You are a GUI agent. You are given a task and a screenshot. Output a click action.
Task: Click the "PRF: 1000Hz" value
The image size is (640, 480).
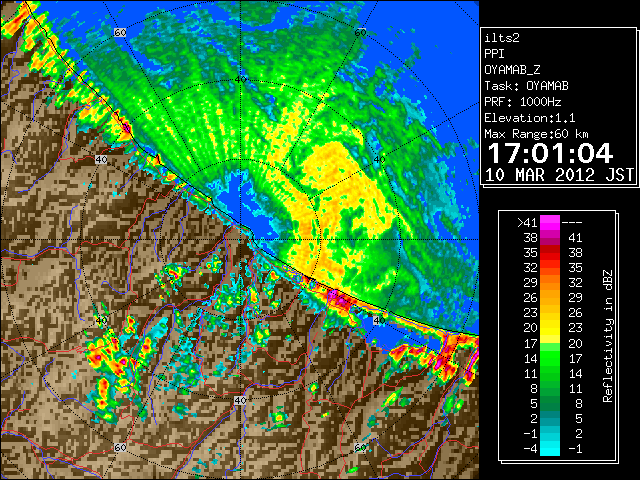pyautogui.click(x=523, y=102)
